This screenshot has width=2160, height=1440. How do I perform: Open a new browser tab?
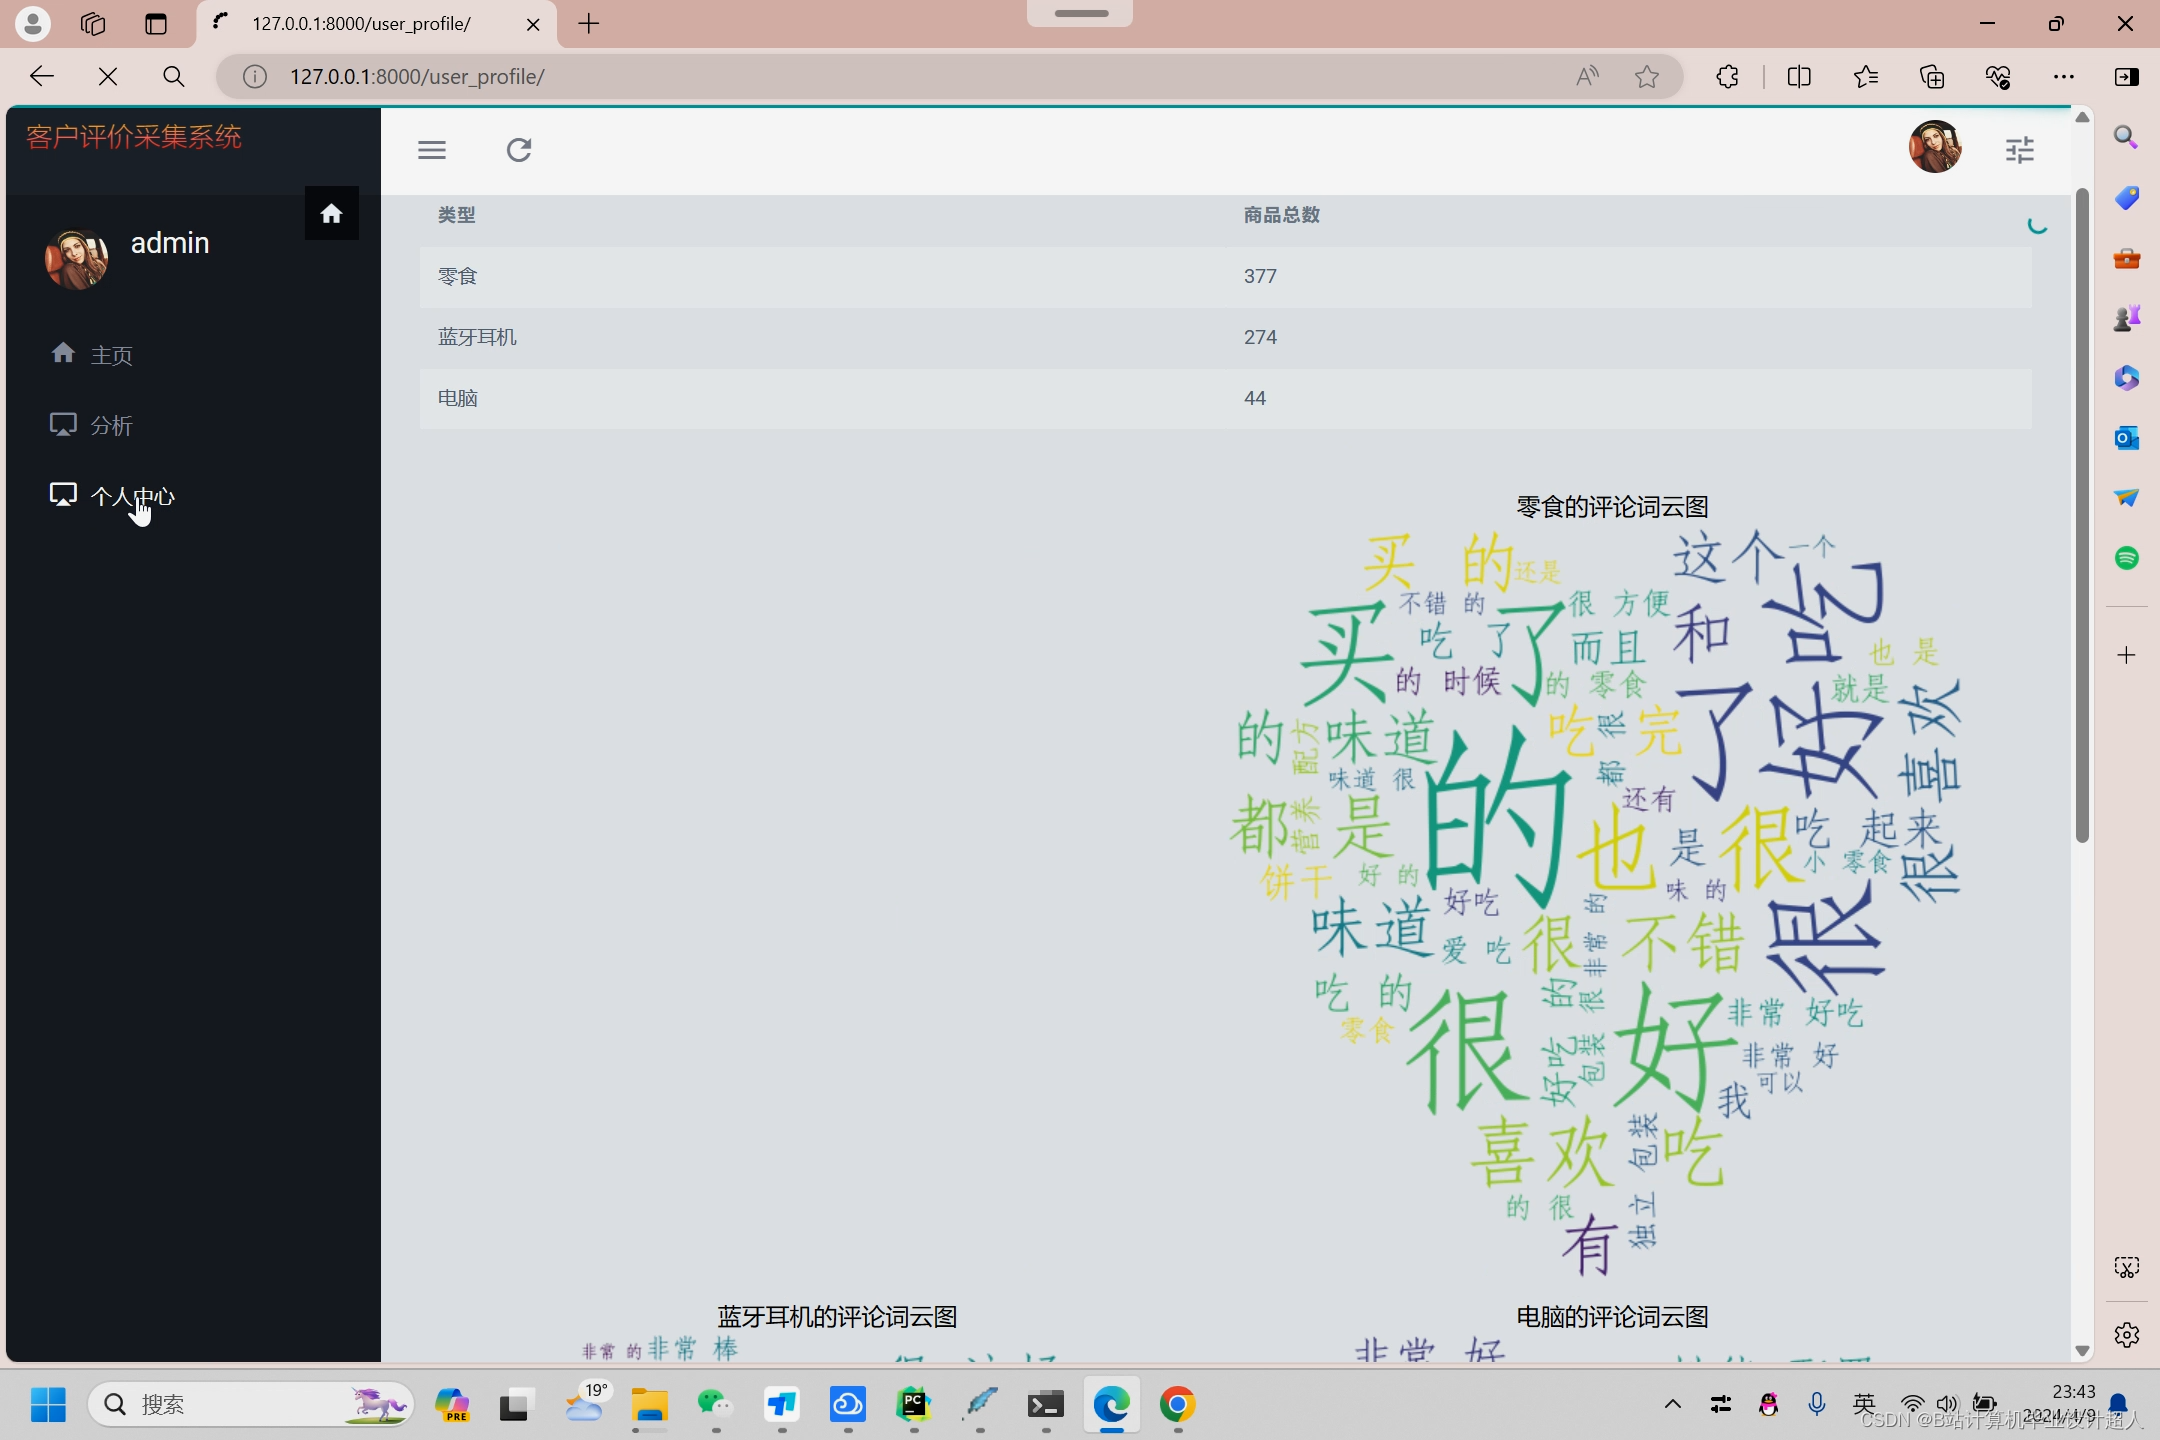[589, 24]
